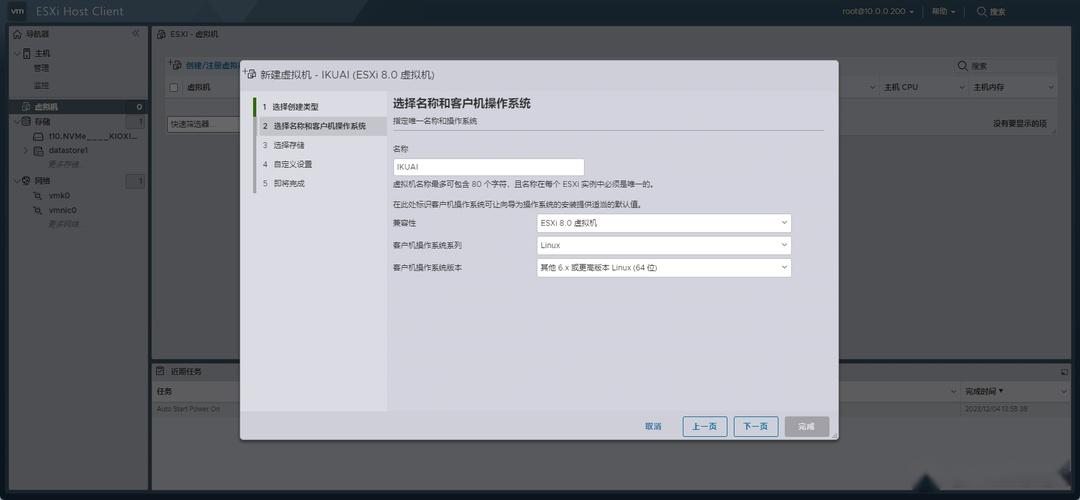Image resolution: width=1080 pixels, height=500 pixels.
Task: Click the storage icon next to 存储
Action: point(28,121)
